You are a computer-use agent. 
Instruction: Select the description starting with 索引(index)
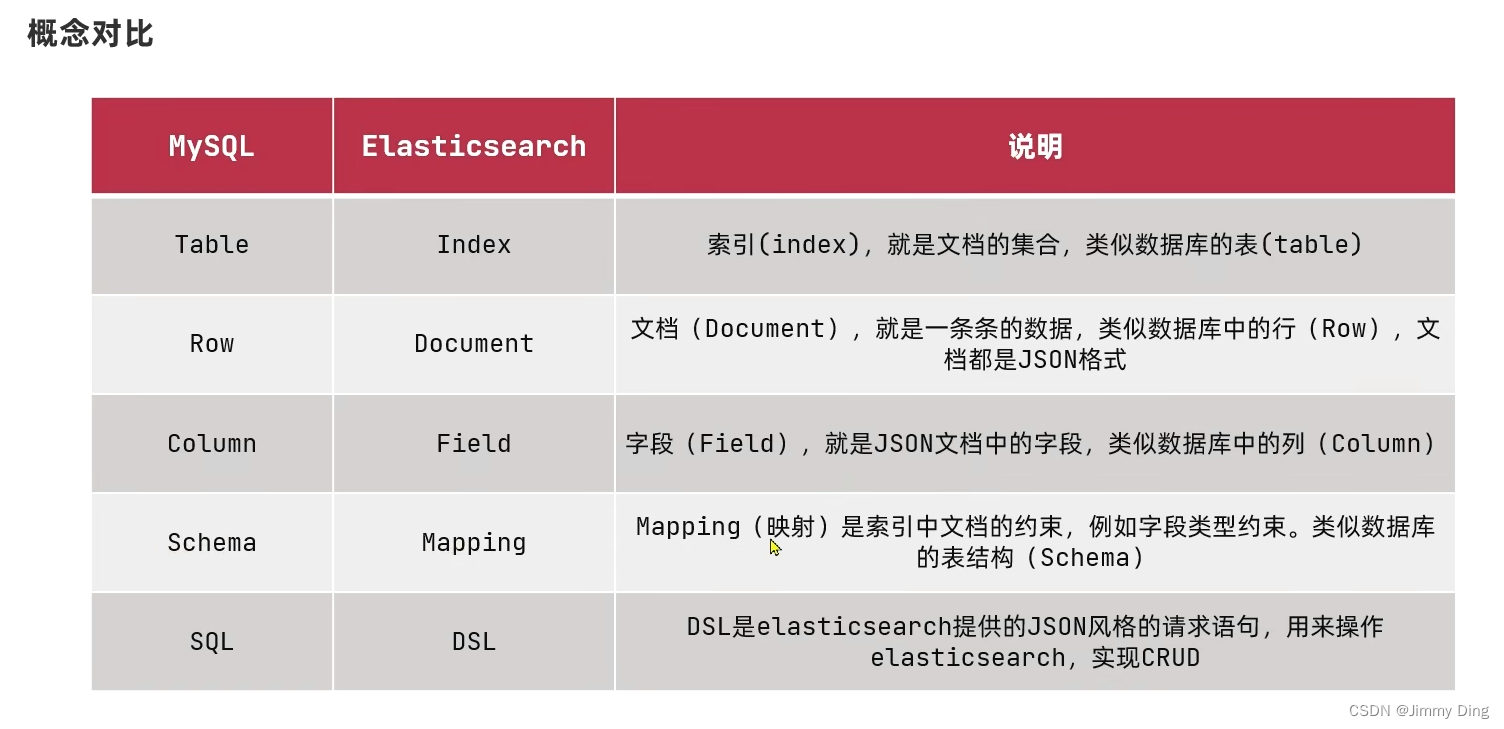coord(1035,245)
